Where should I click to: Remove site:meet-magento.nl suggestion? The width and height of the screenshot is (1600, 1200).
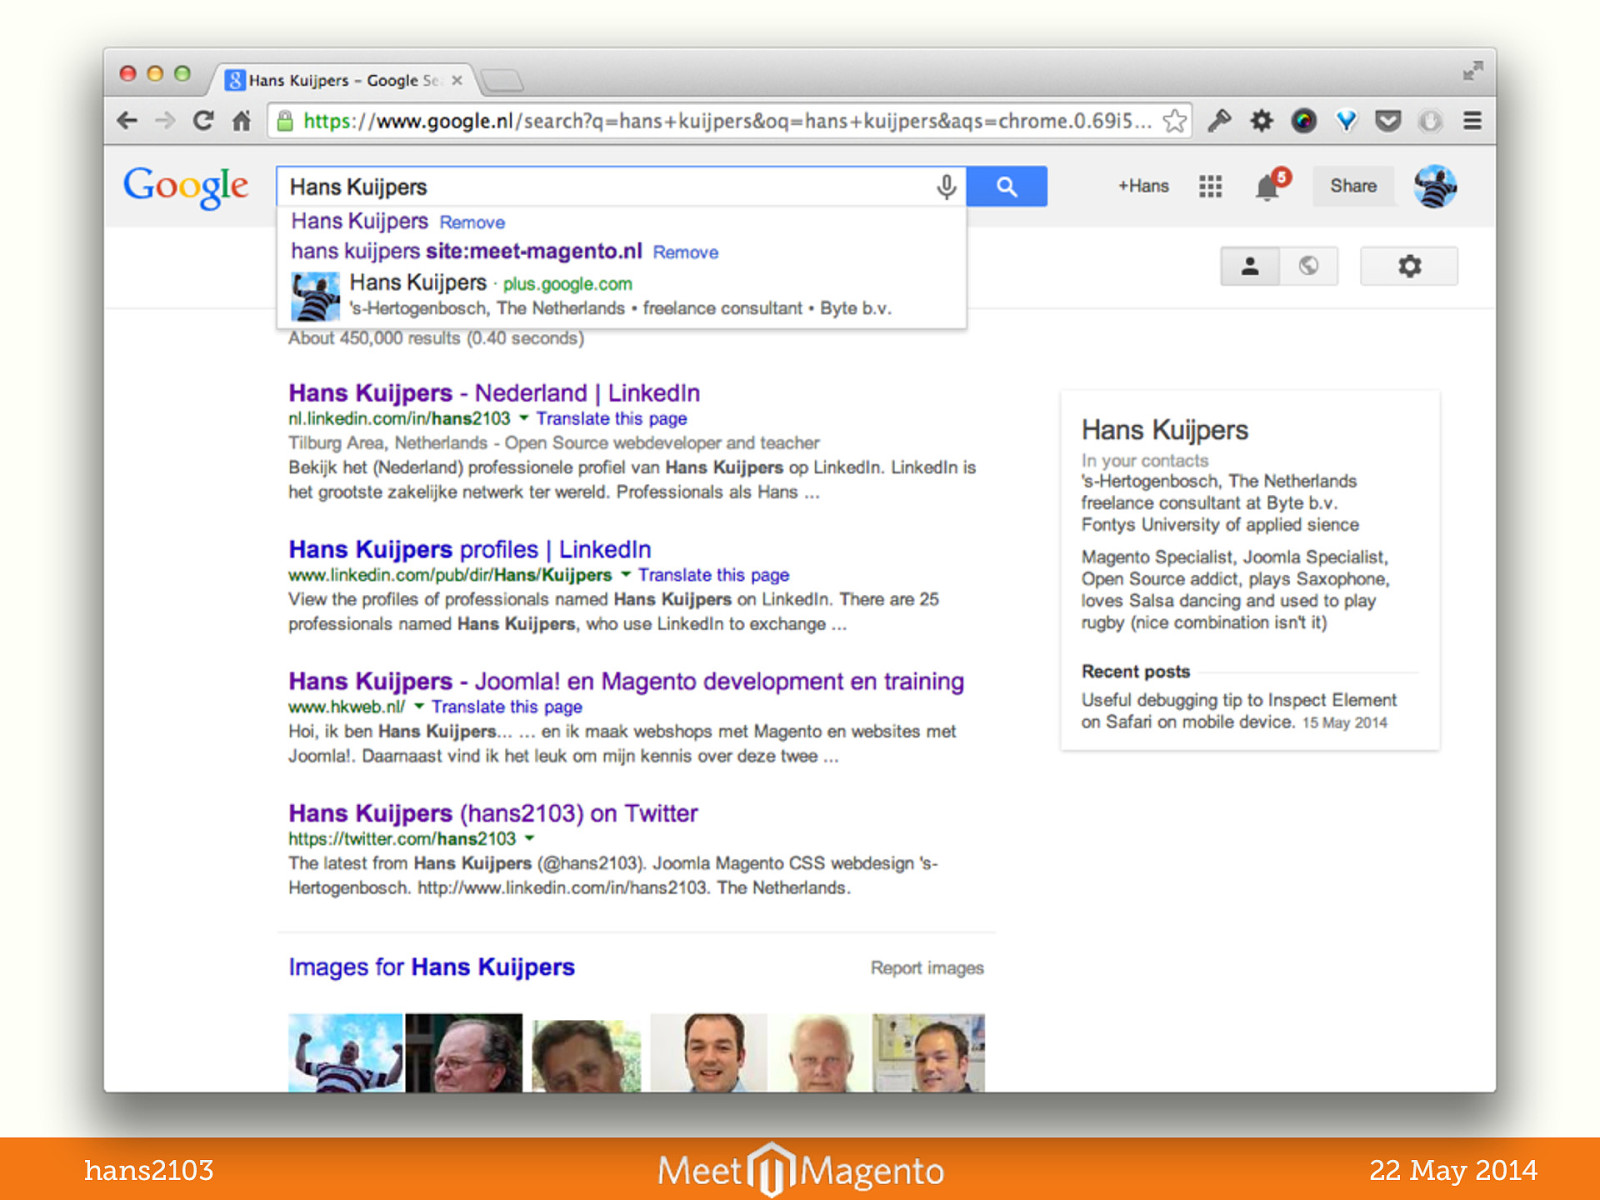(x=686, y=253)
